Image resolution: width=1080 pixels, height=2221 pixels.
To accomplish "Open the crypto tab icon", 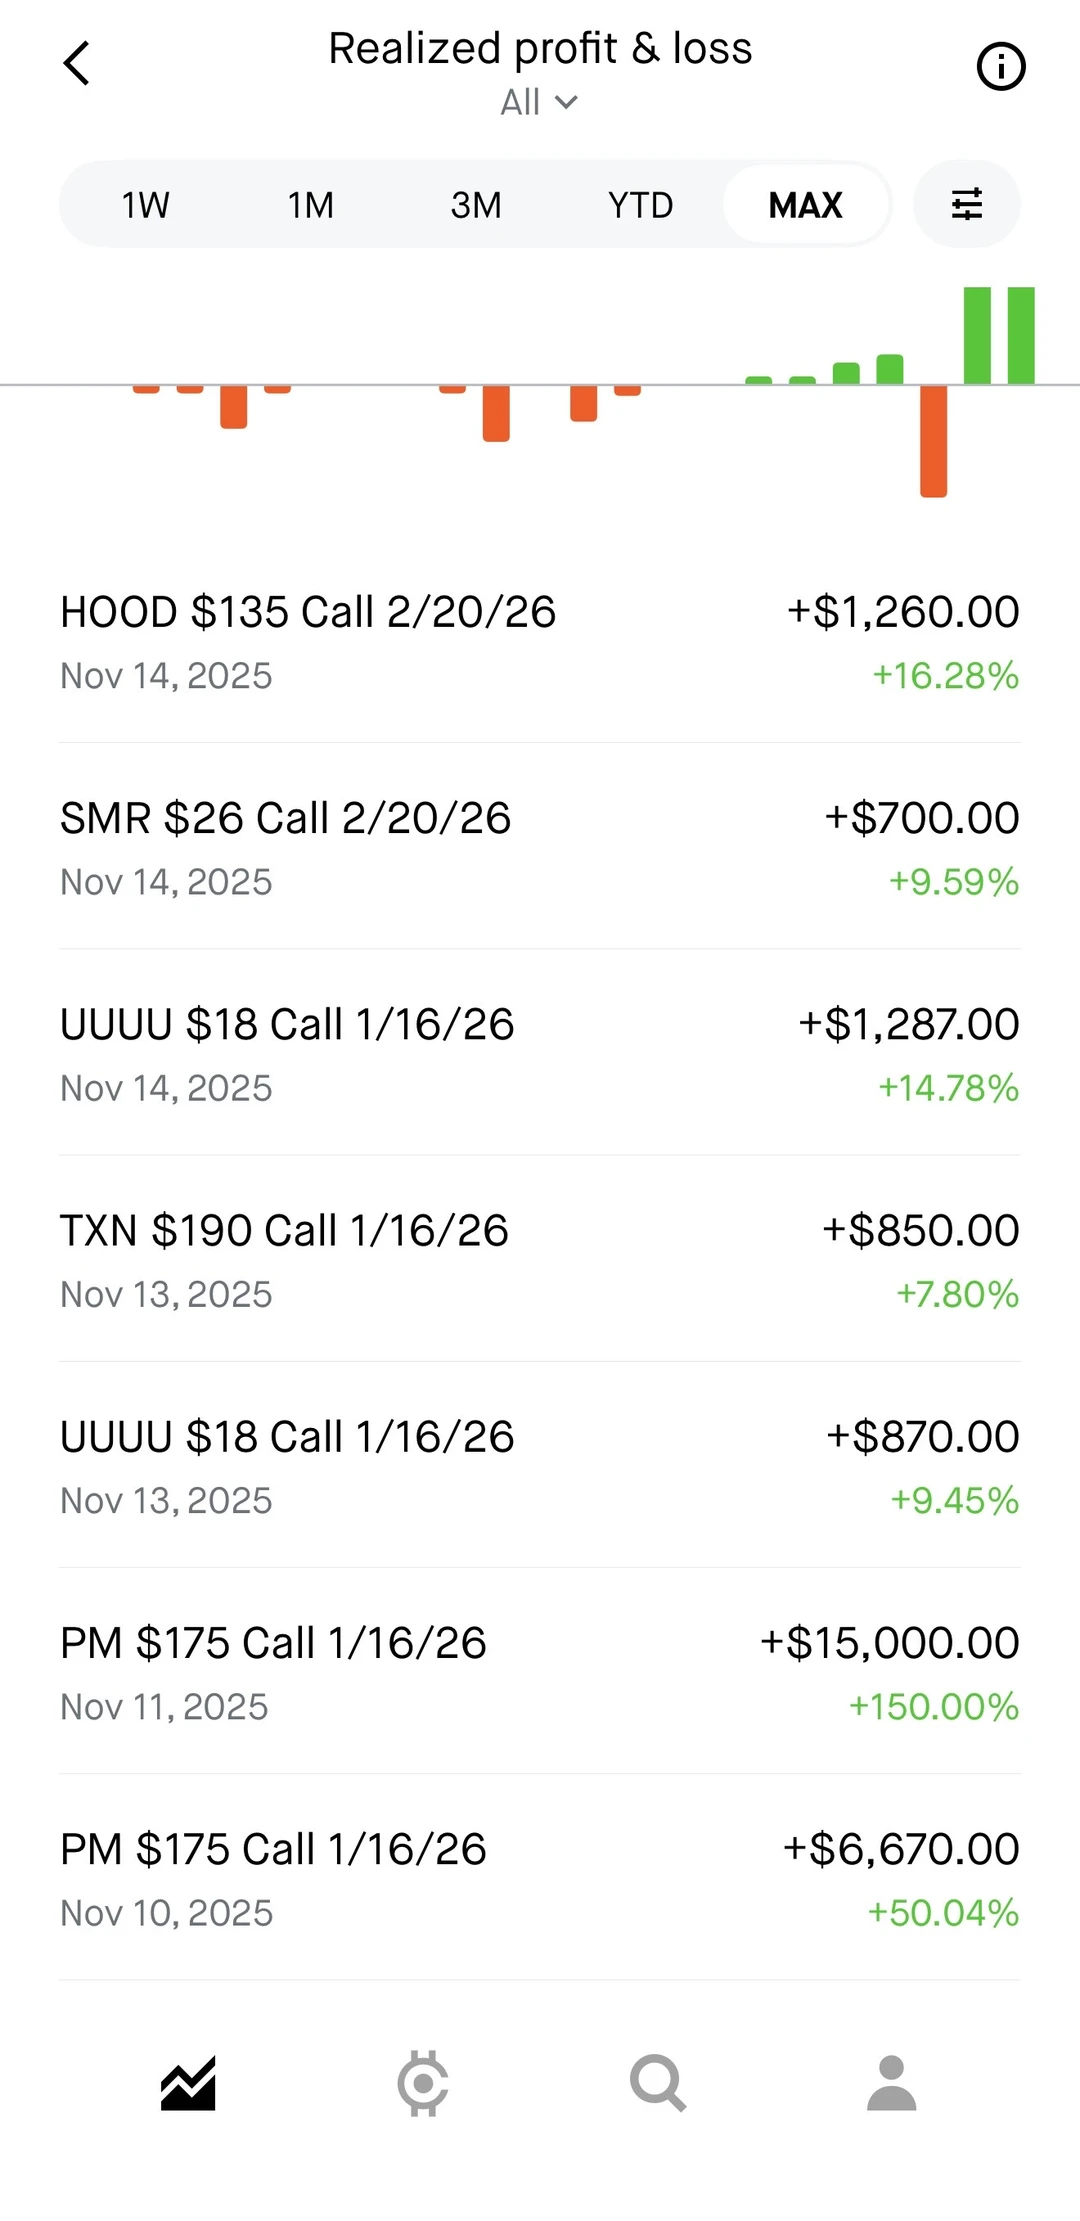I will click(x=422, y=2084).
